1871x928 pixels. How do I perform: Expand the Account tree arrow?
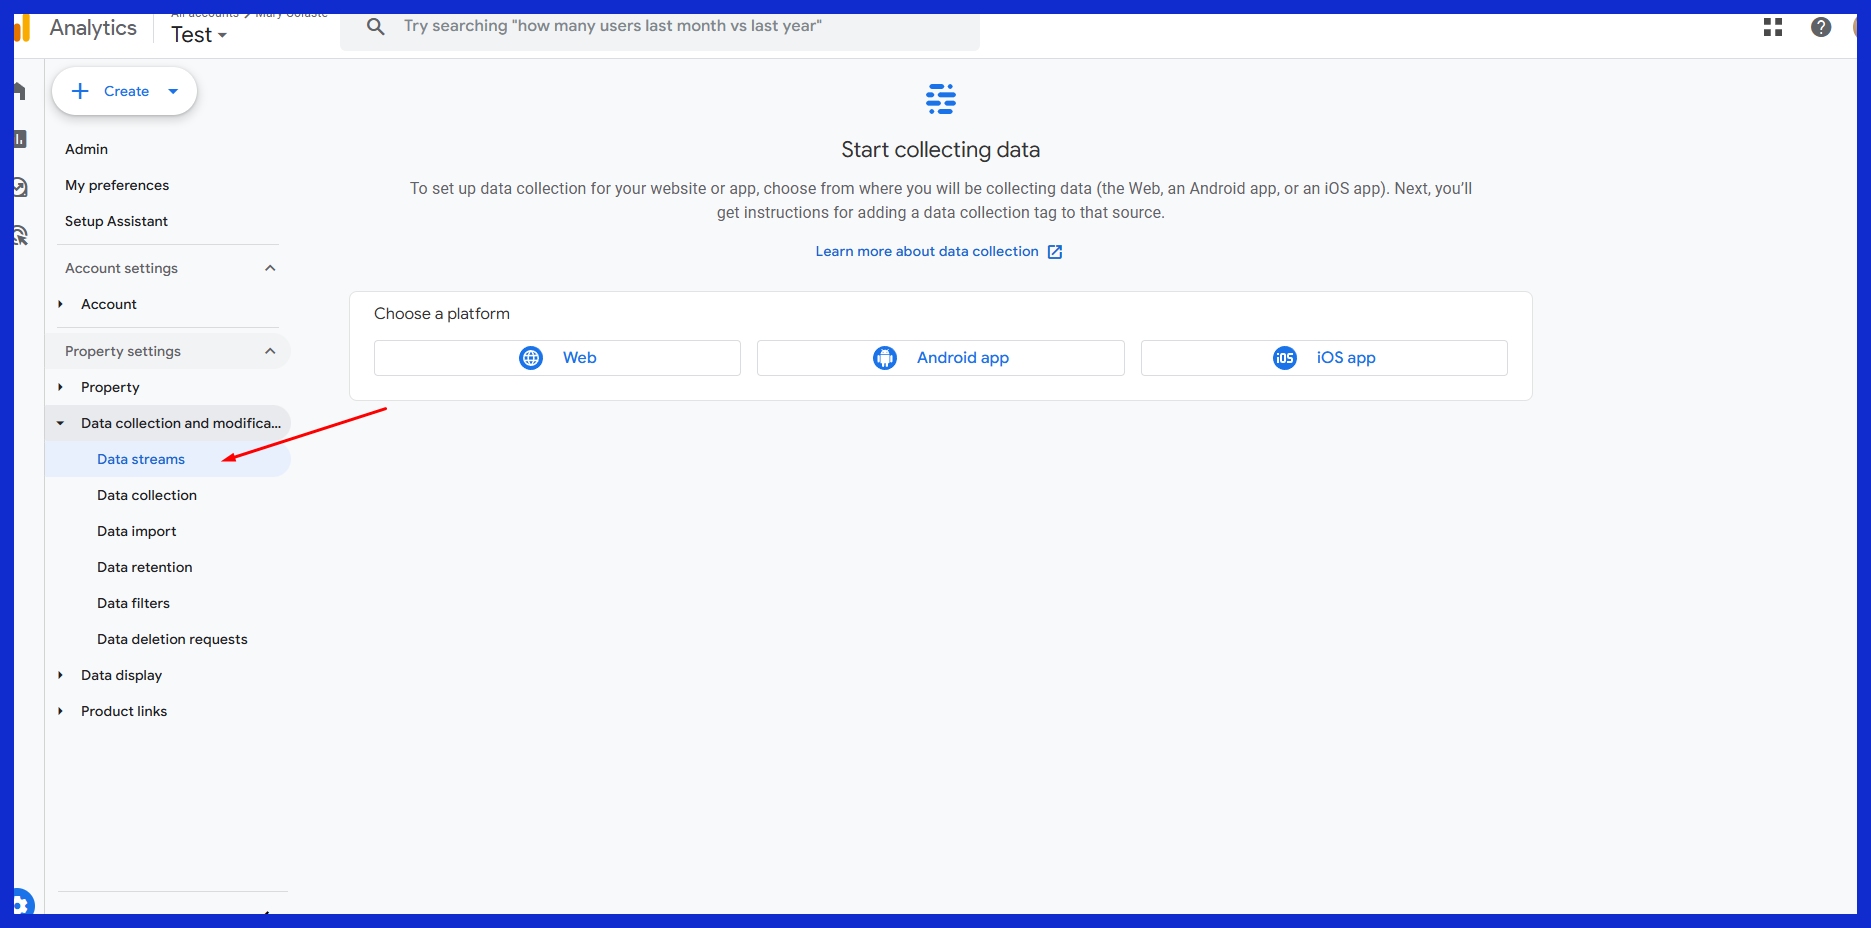(x=60, y=304)
